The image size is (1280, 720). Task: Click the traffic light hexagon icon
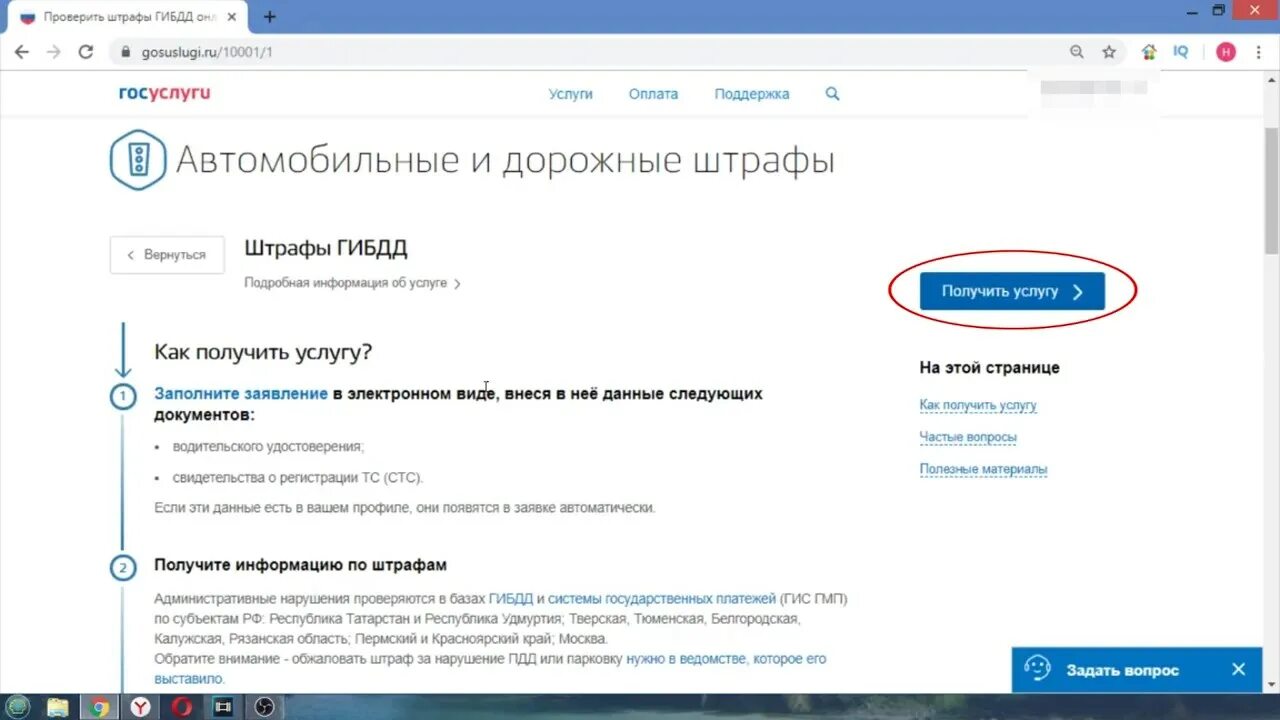[138, 160]
